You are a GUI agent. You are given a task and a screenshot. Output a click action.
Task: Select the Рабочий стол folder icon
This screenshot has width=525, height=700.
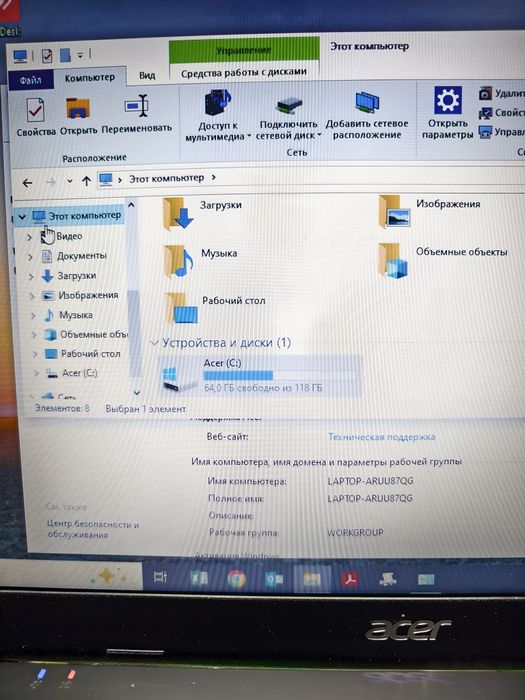point(181,308)
